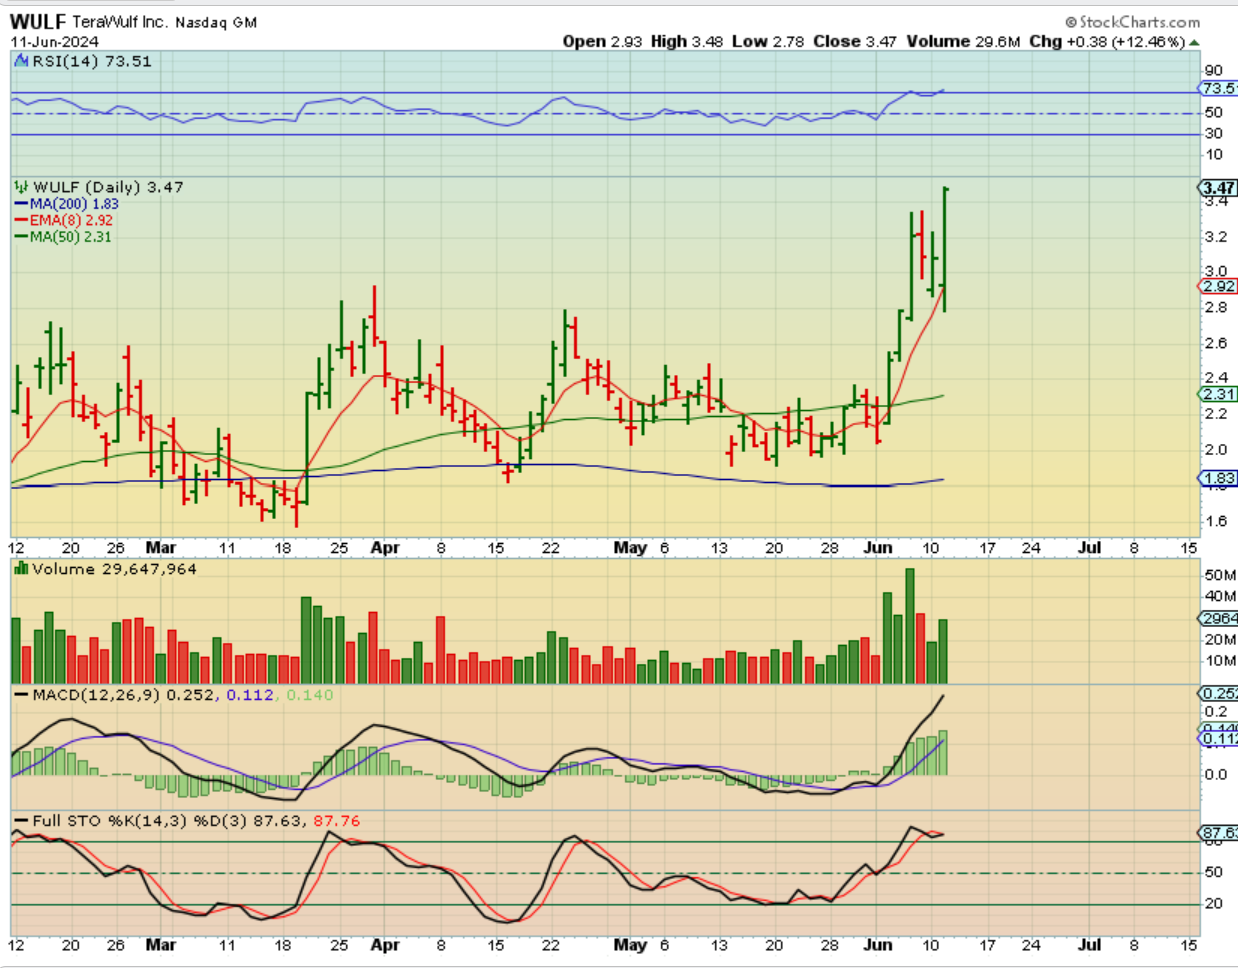Click the 50M label on the volume axis
1238x968 pixels.
1220,575
